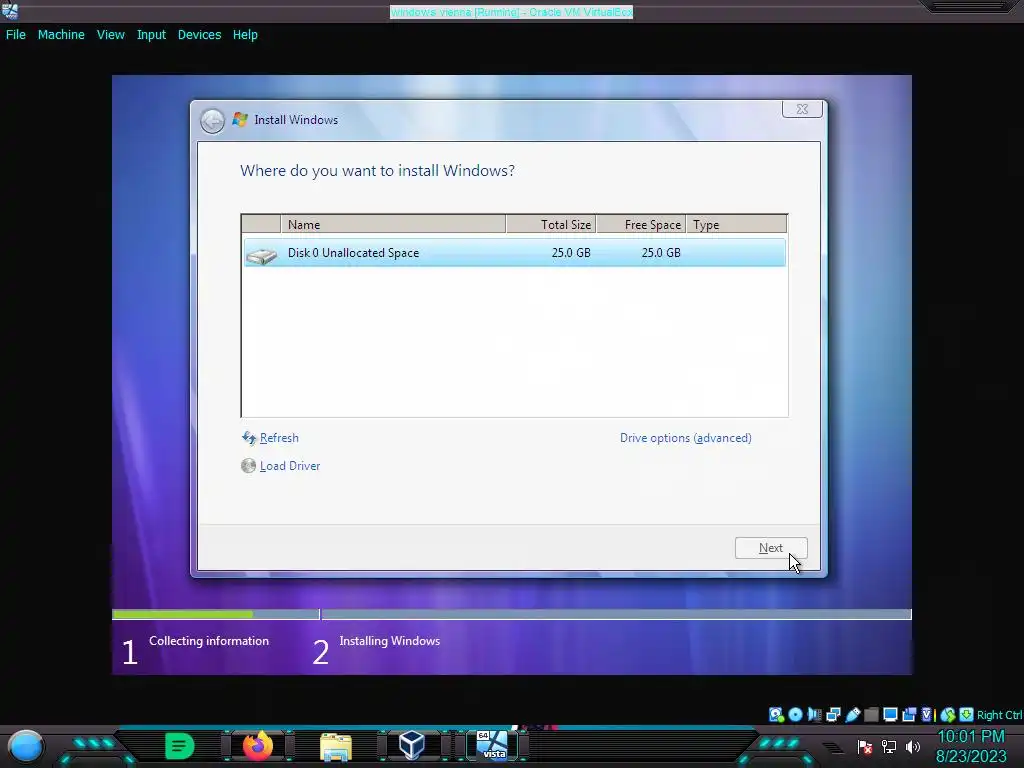Open volume speaker tray icon
Image resolution: width=1024 pixels, height=768 pixels.
point(913,746)
